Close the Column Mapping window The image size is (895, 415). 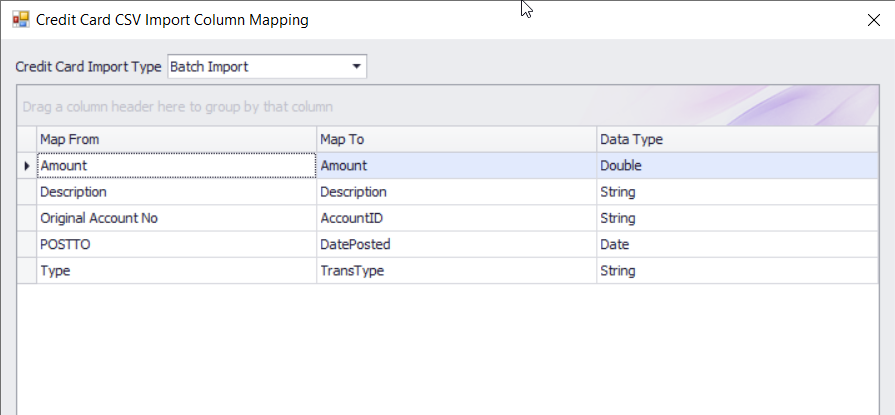tap(871, 19)
